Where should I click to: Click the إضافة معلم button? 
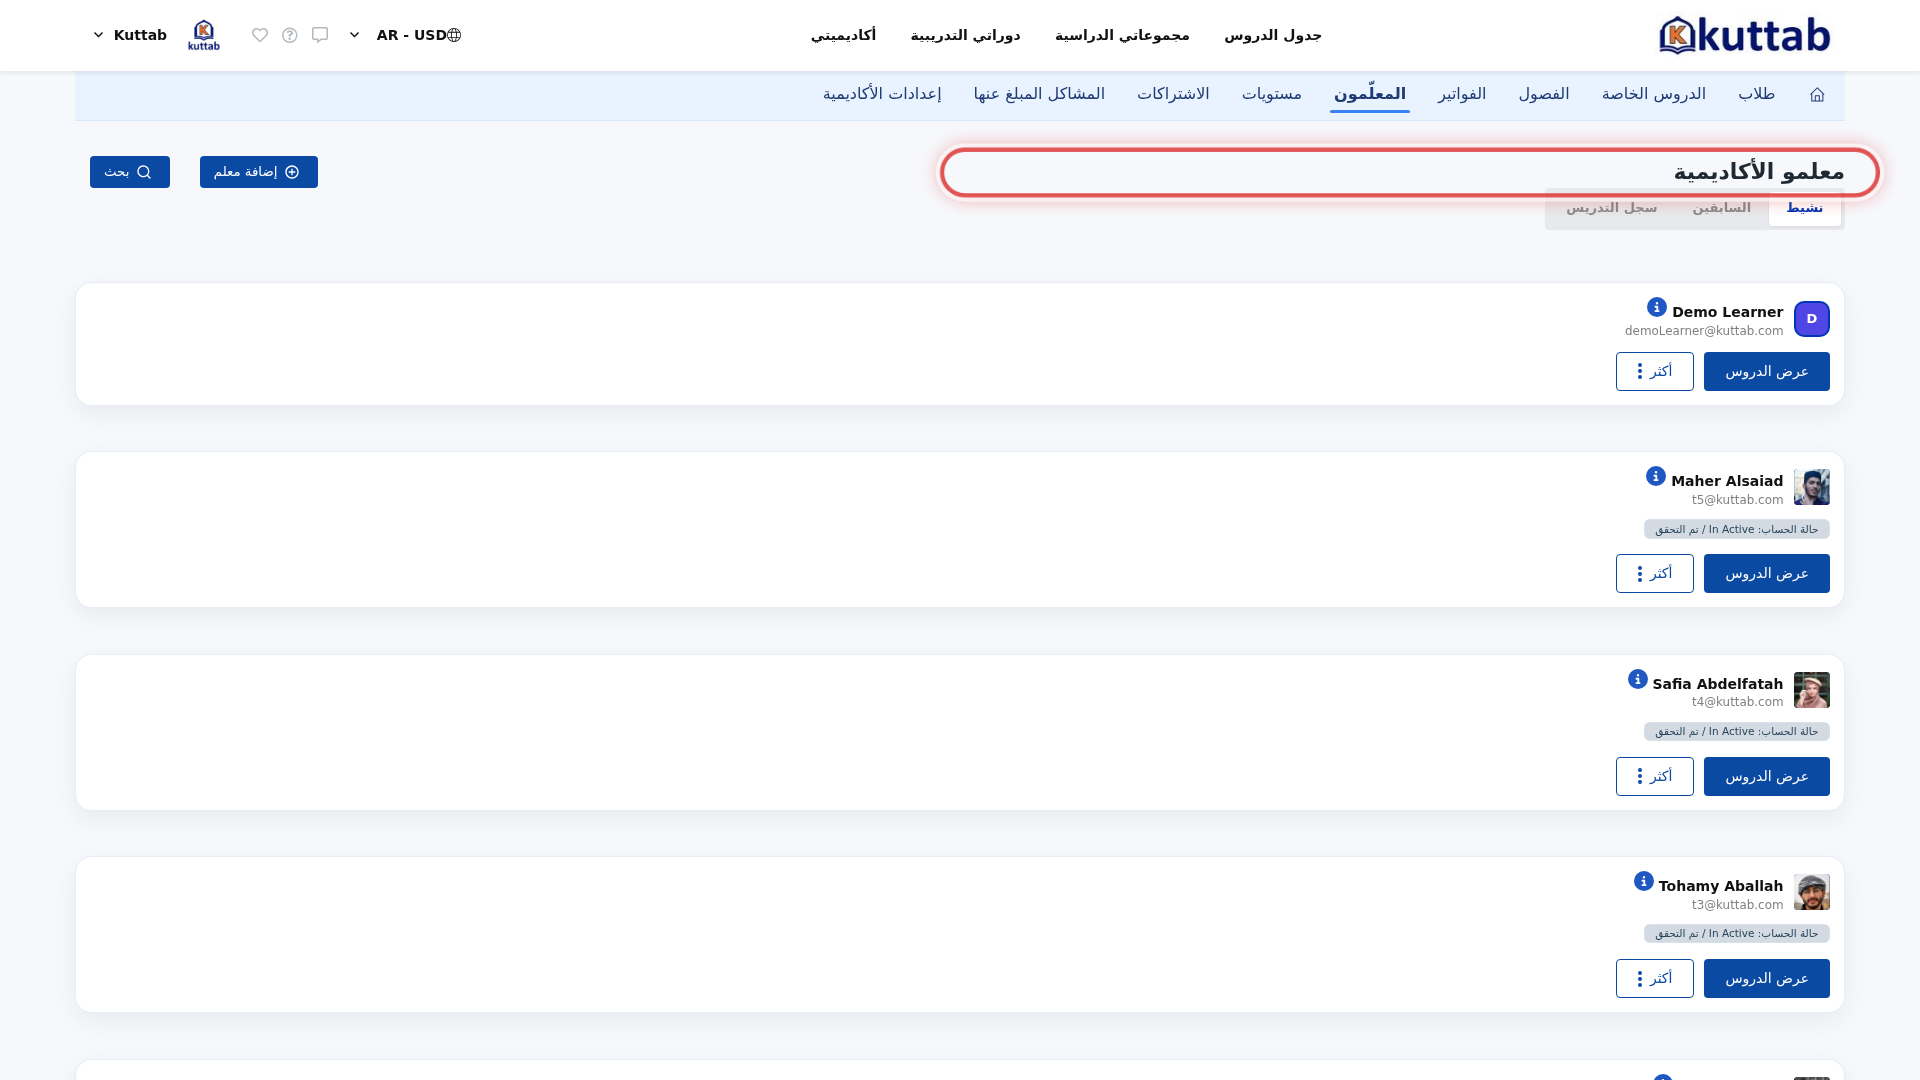(259, 172)
